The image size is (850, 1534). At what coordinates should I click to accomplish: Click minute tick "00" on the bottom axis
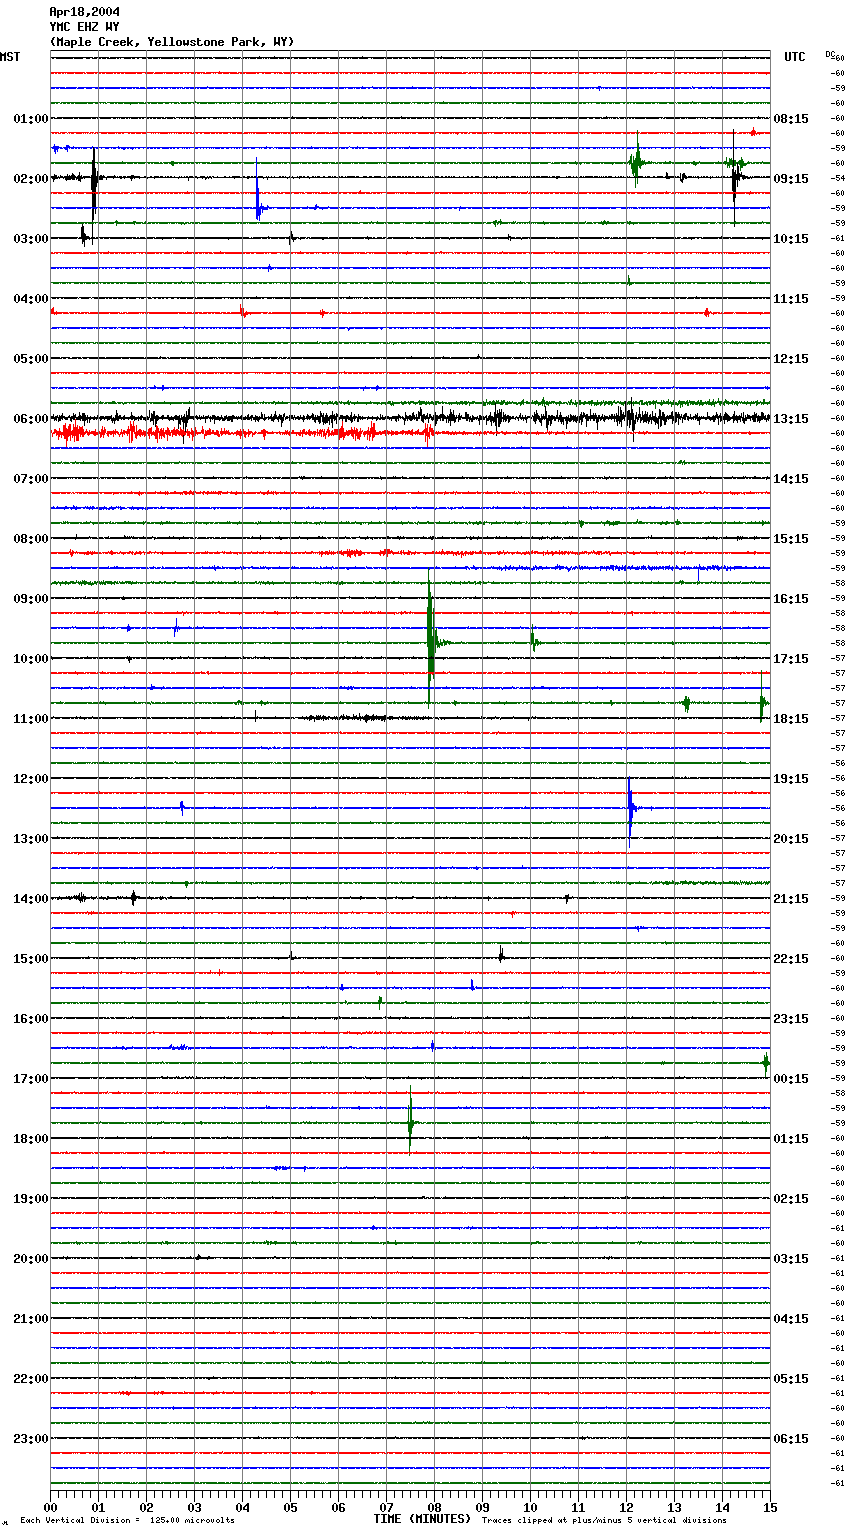click(x=50, y=1507)
